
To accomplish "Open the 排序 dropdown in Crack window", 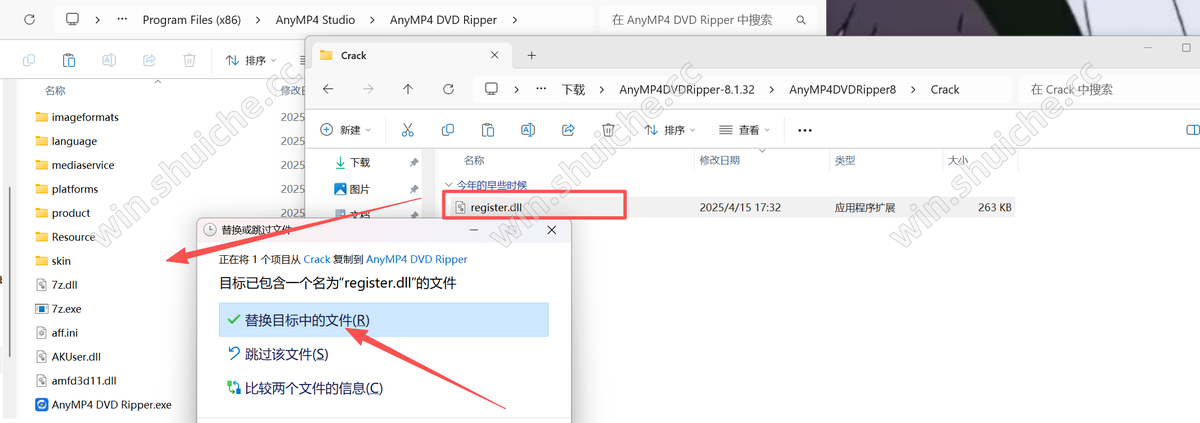I will 672,130.
